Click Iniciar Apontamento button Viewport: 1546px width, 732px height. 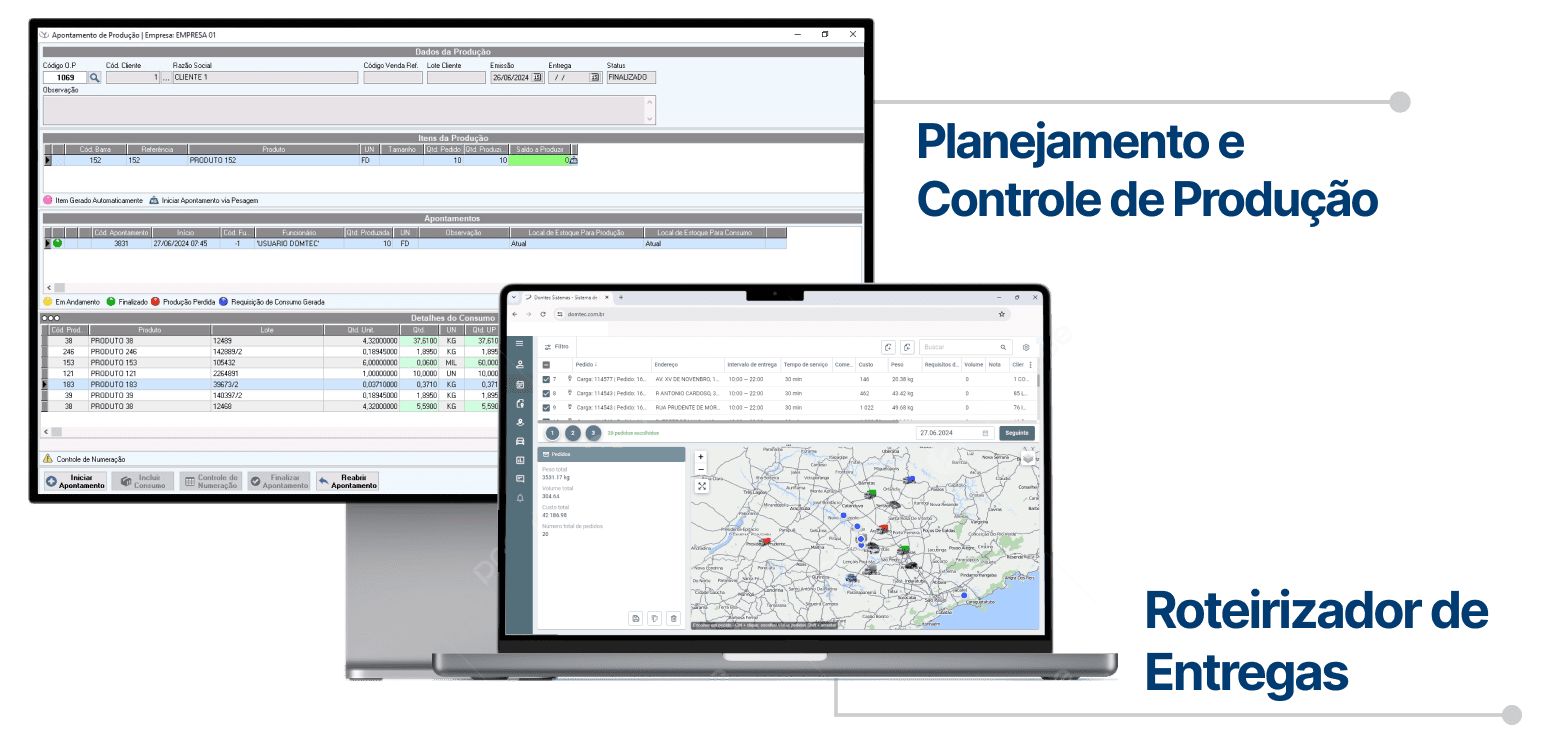tap(75, 481)
